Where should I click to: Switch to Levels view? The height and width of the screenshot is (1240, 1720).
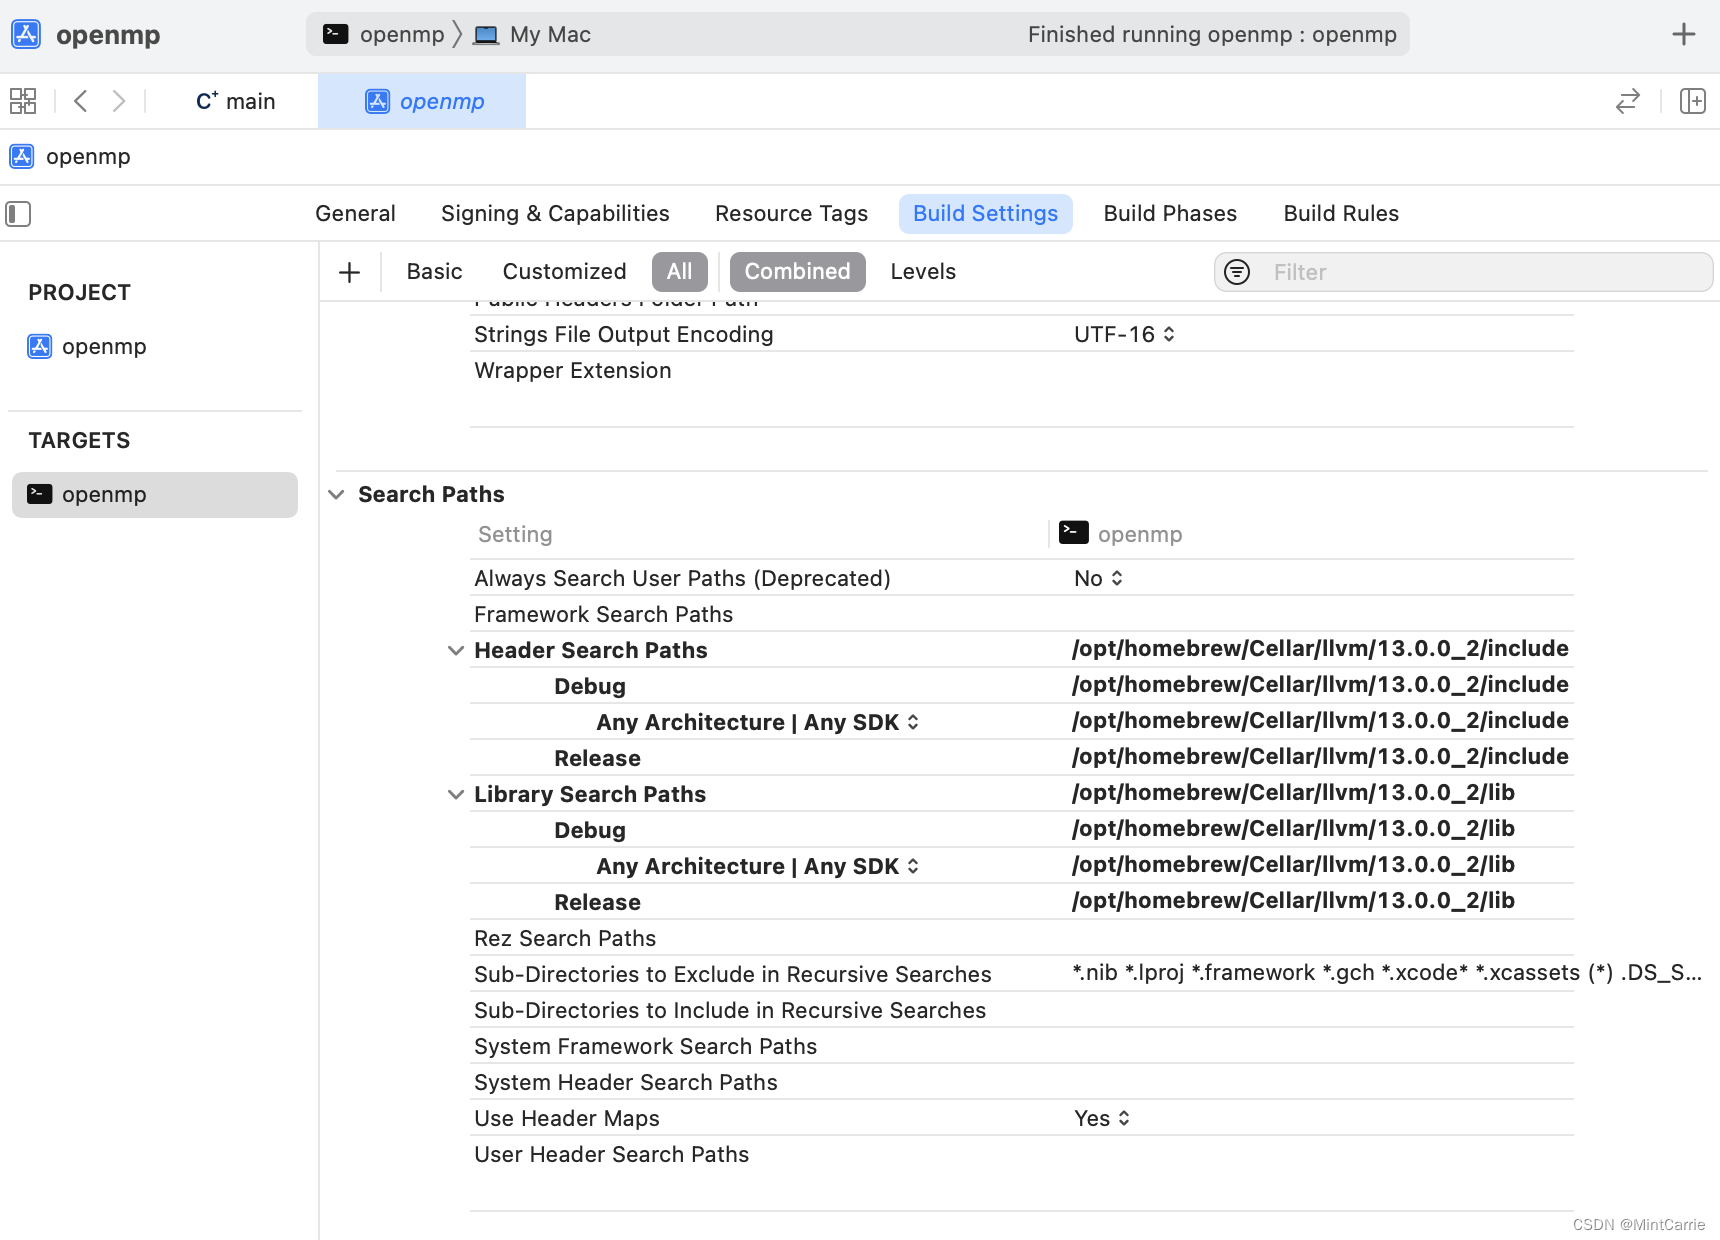tap(923, 272)
